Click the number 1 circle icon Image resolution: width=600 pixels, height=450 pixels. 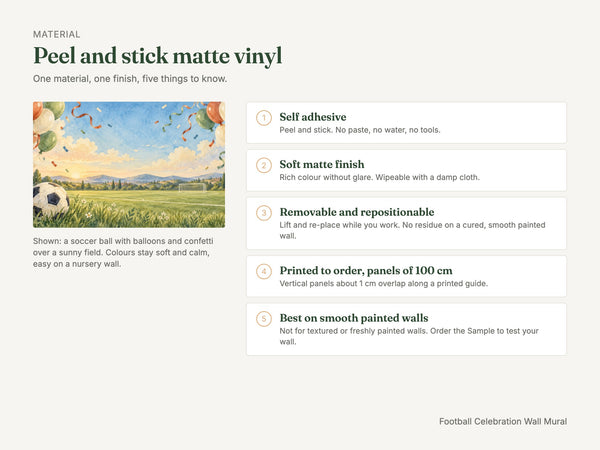[264, 118]
